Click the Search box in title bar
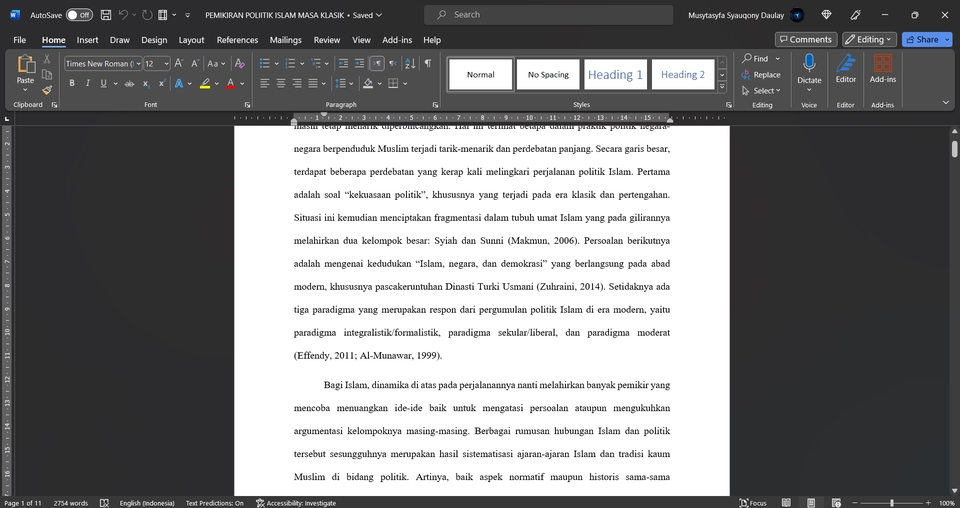 click(549, 15)
